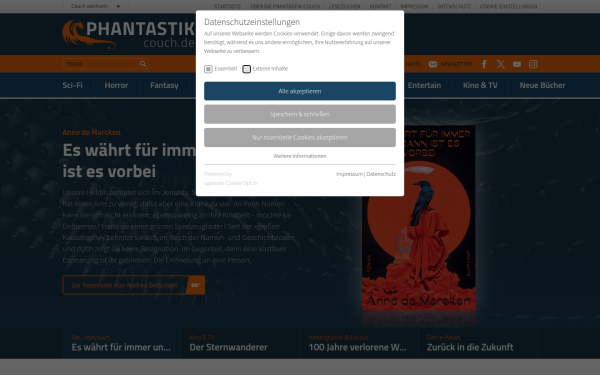600x375 pixels.
Task: Click zur Rezension von Andrea Bettschart
Action: click(x=124, y=285)
